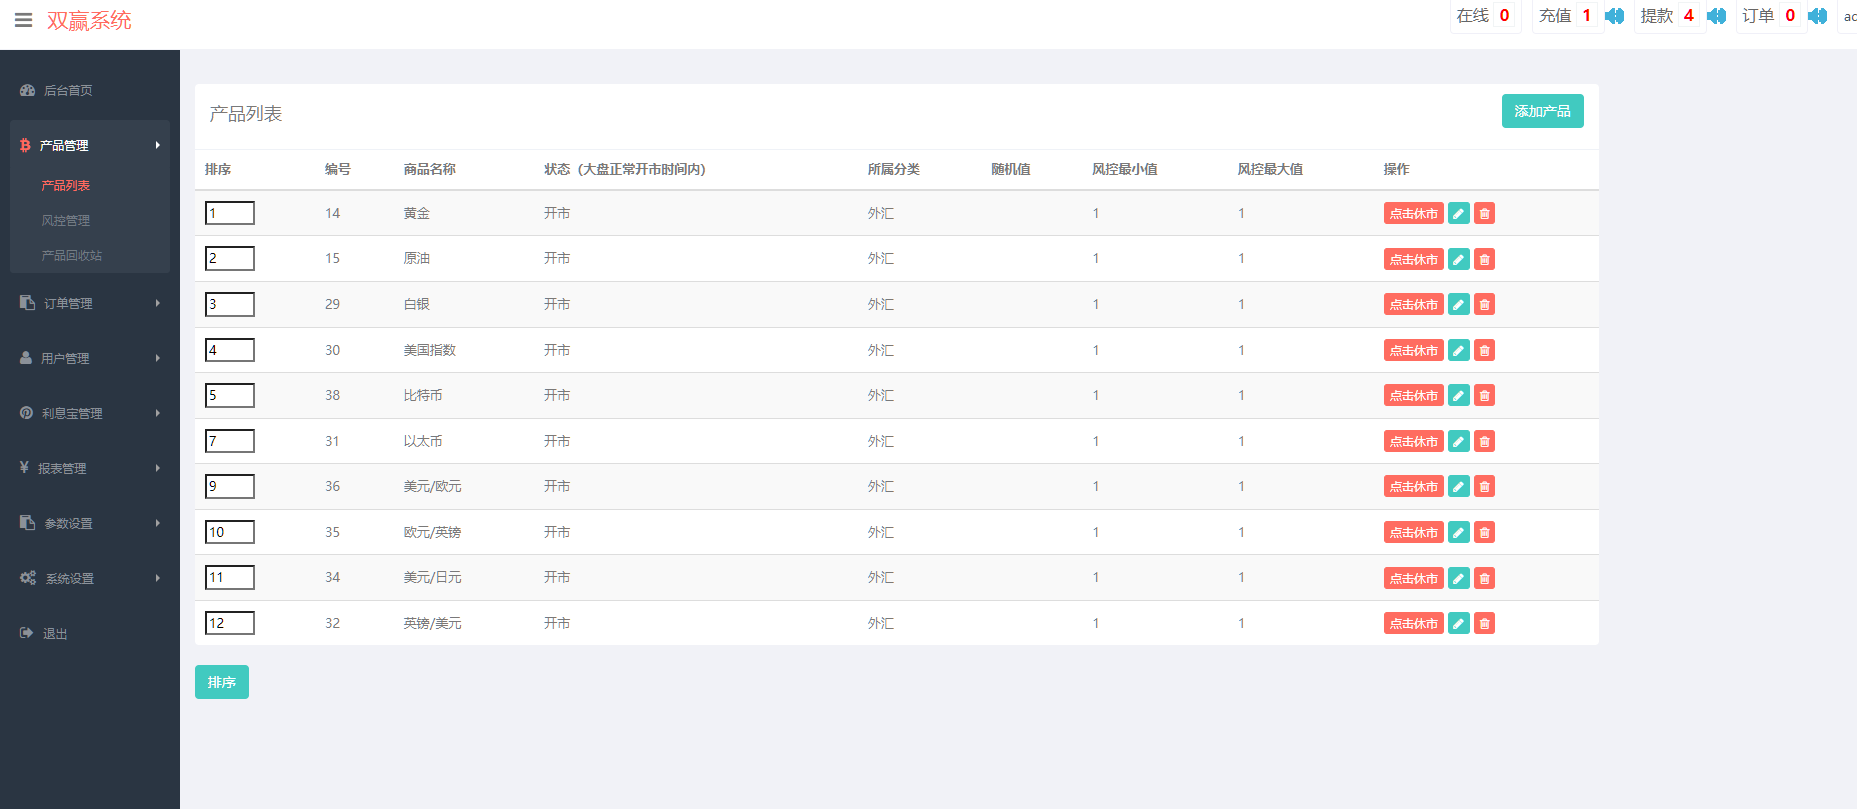The image size is (1857, 809).
Task: Toggle 以太币 to closed via 点击休市
Action: [1413, 442]
